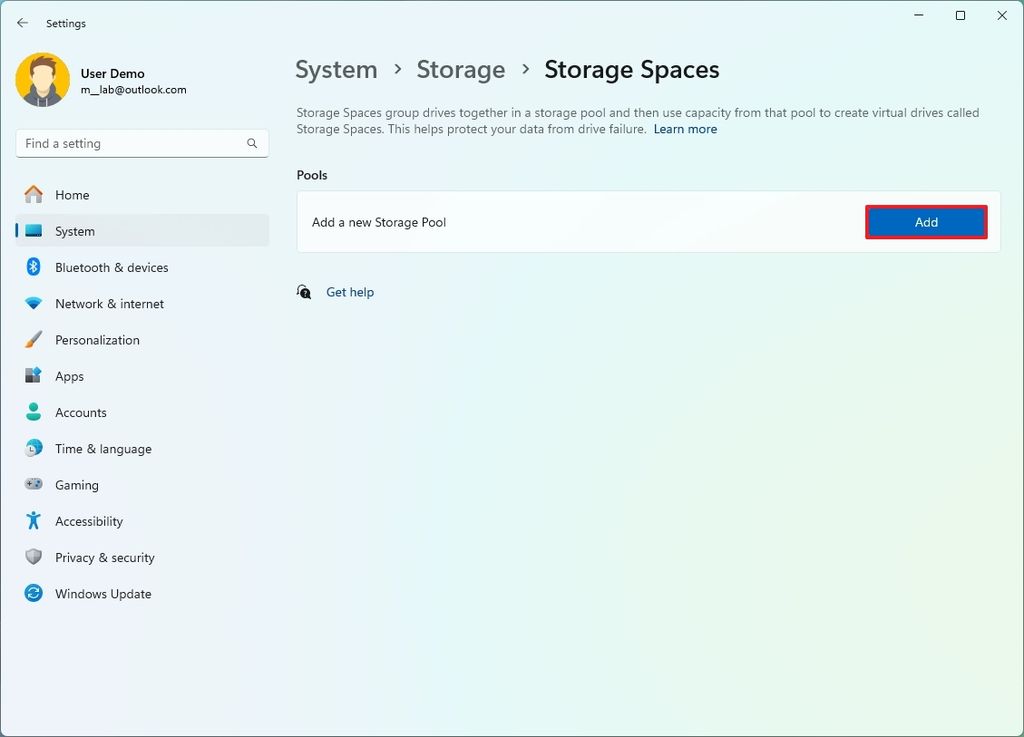Go to Storage breadcrumb item

point(461,70)
